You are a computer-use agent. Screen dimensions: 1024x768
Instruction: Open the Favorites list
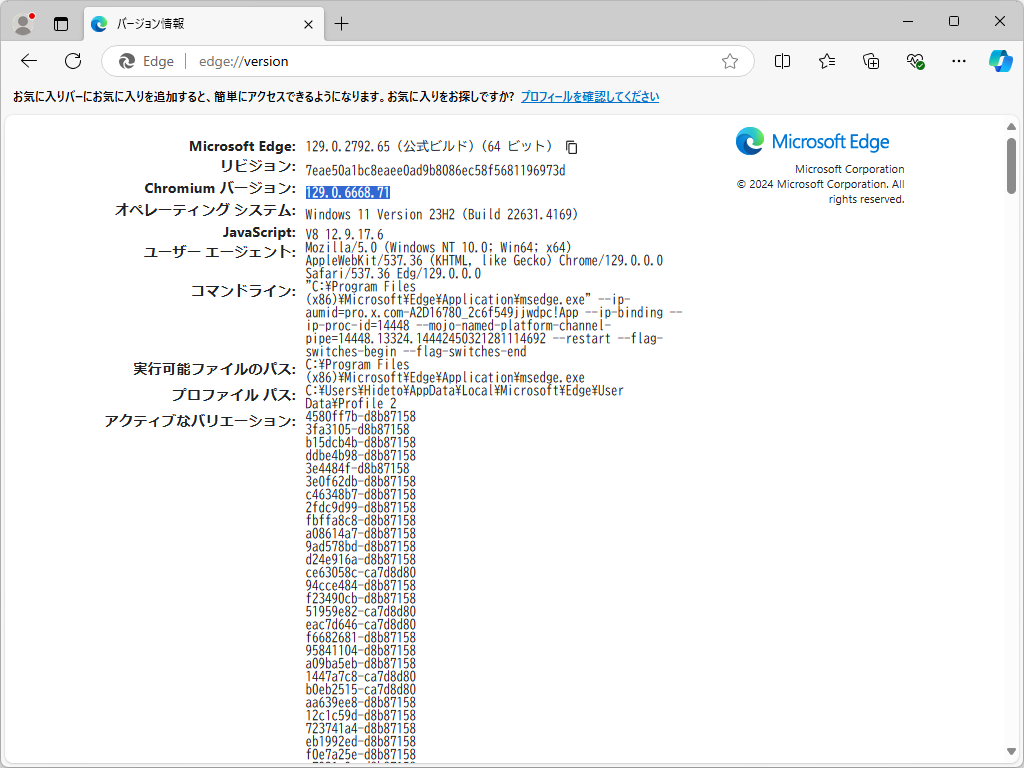click(826, 61)
